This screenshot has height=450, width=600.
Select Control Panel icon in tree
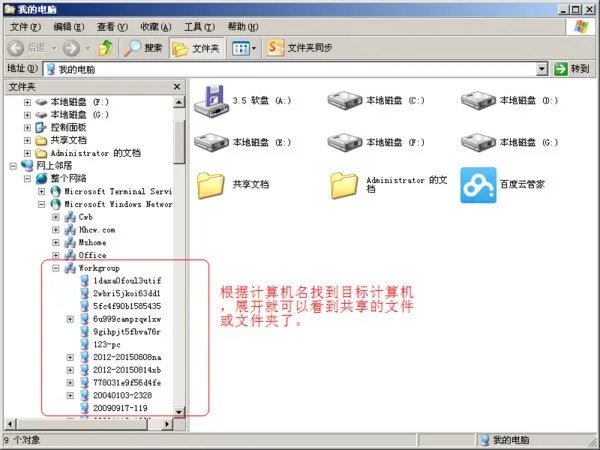41,127
